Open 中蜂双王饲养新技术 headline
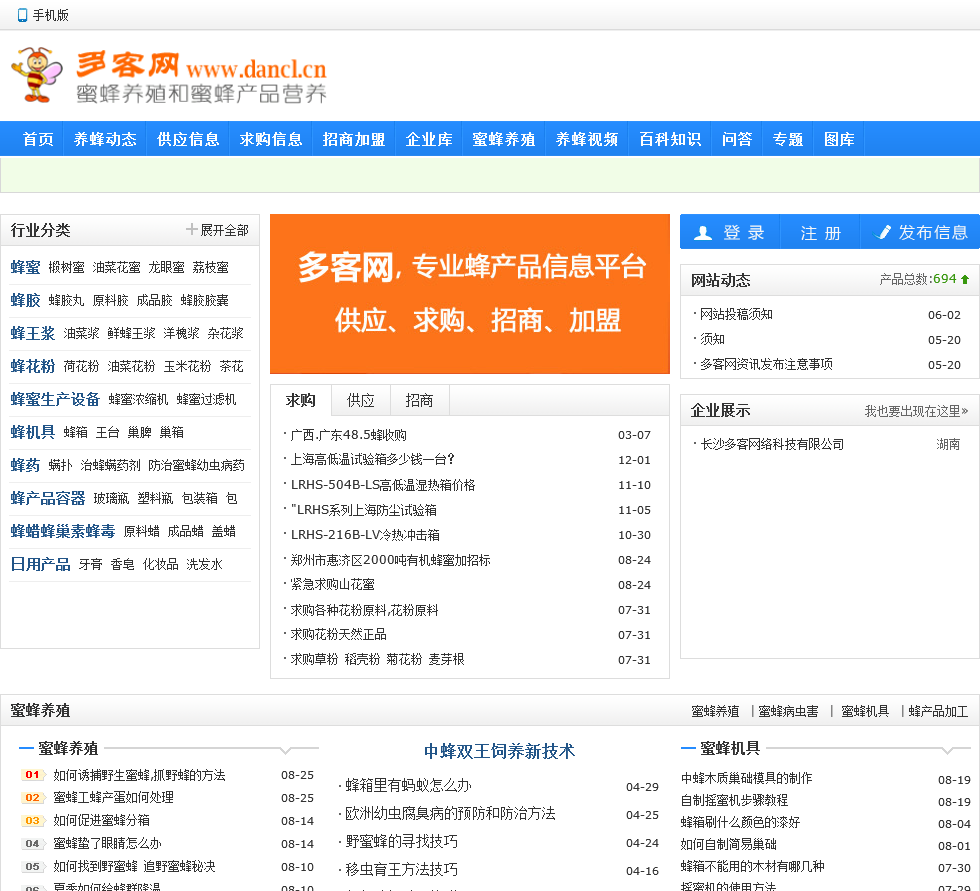 [x=499, y=751]
